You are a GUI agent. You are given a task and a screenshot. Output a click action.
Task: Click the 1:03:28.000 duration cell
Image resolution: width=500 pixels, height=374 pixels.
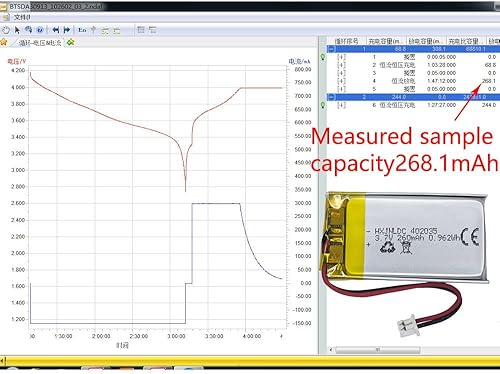[x=441, y=65]
